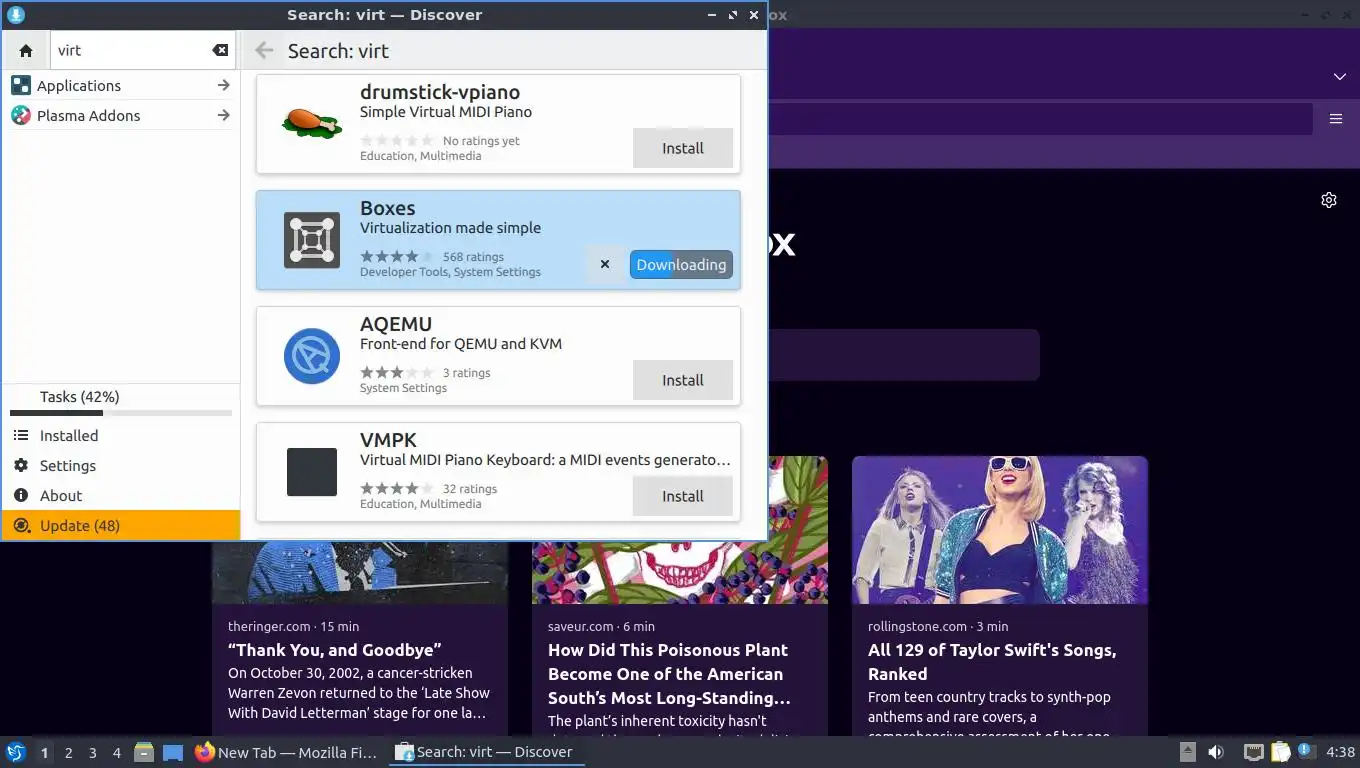
Task: Open Taylor Swift article thumbnail in Firefox
Action: [1000, 530]
